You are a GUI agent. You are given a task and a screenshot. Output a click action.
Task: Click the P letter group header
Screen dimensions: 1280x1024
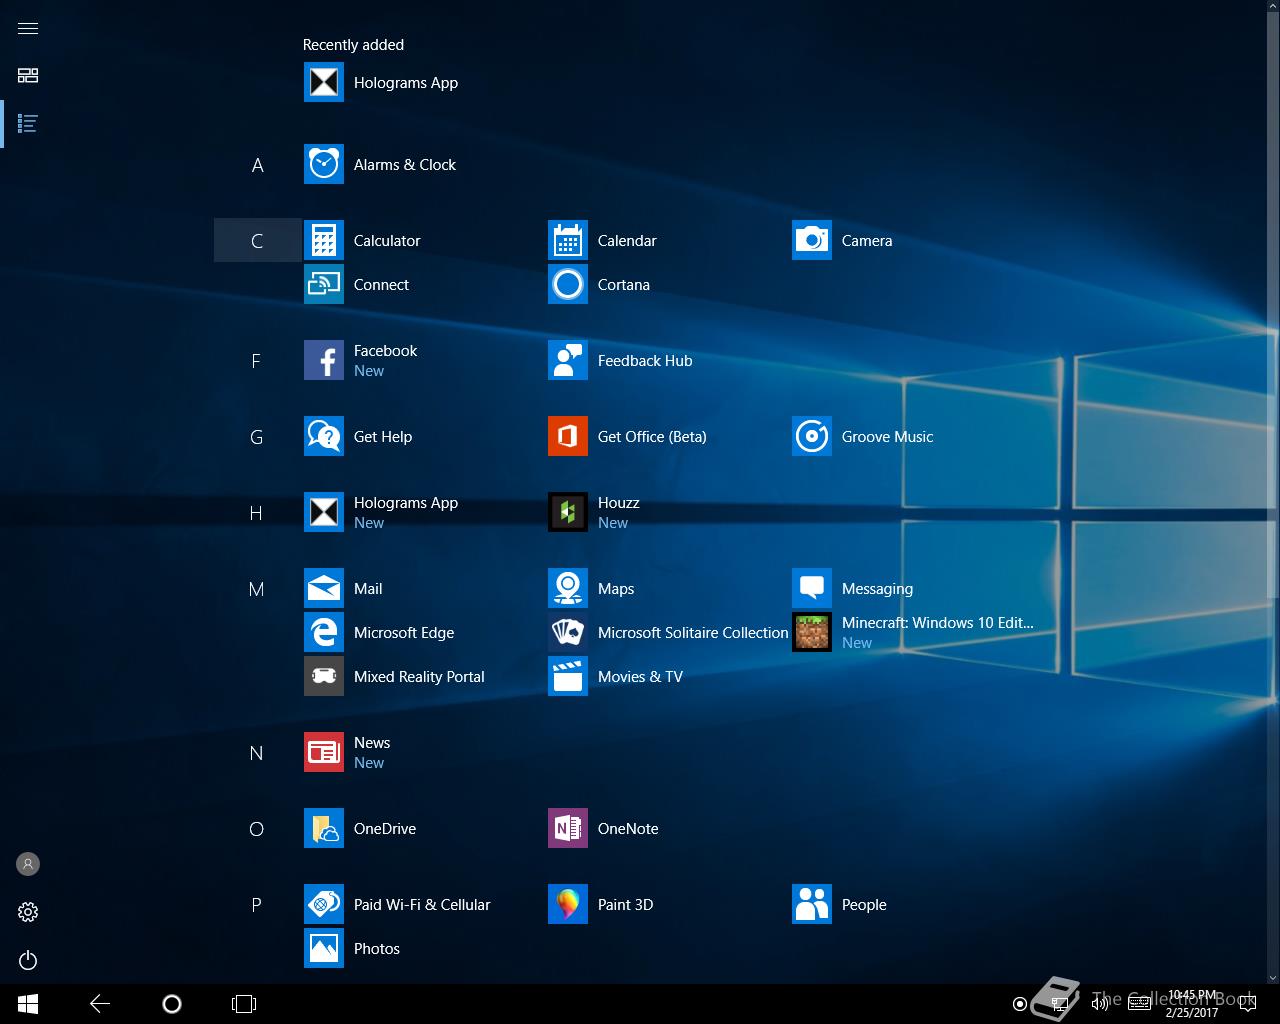[x=257, y=905]
